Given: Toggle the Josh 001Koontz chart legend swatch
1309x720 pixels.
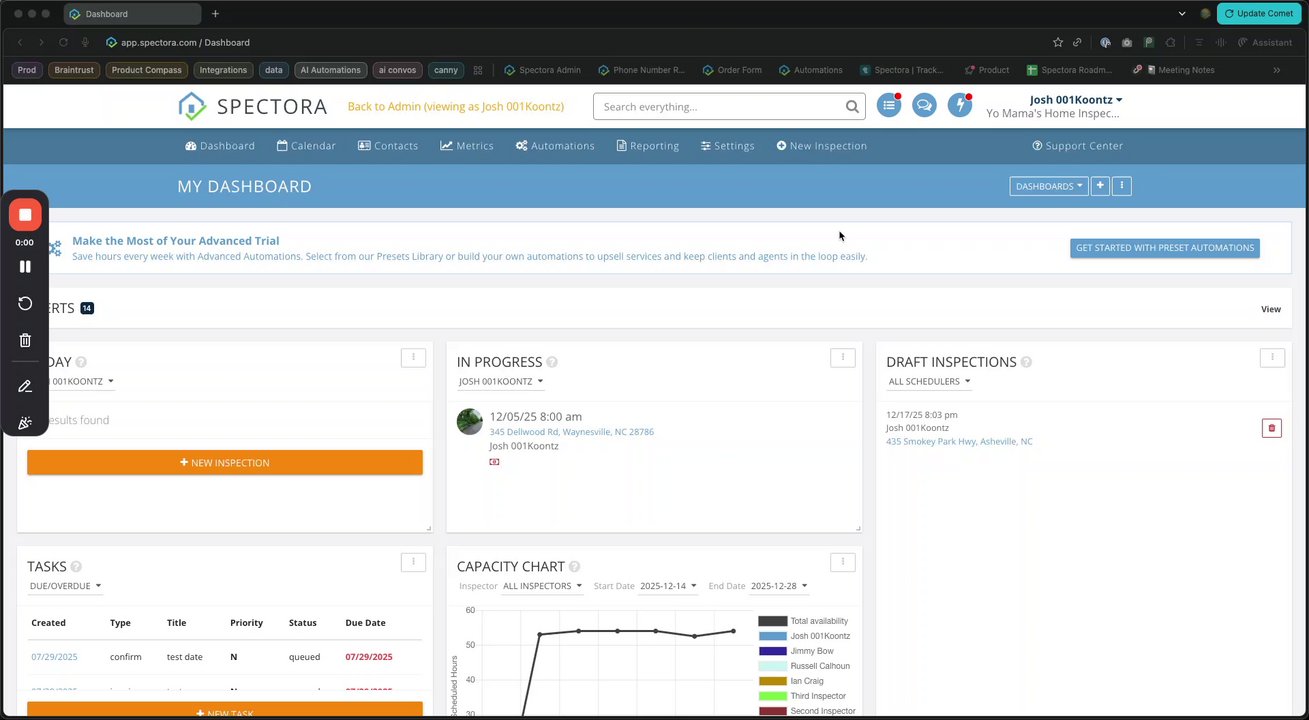Looking at the screenshot, I should pos(773,636).
